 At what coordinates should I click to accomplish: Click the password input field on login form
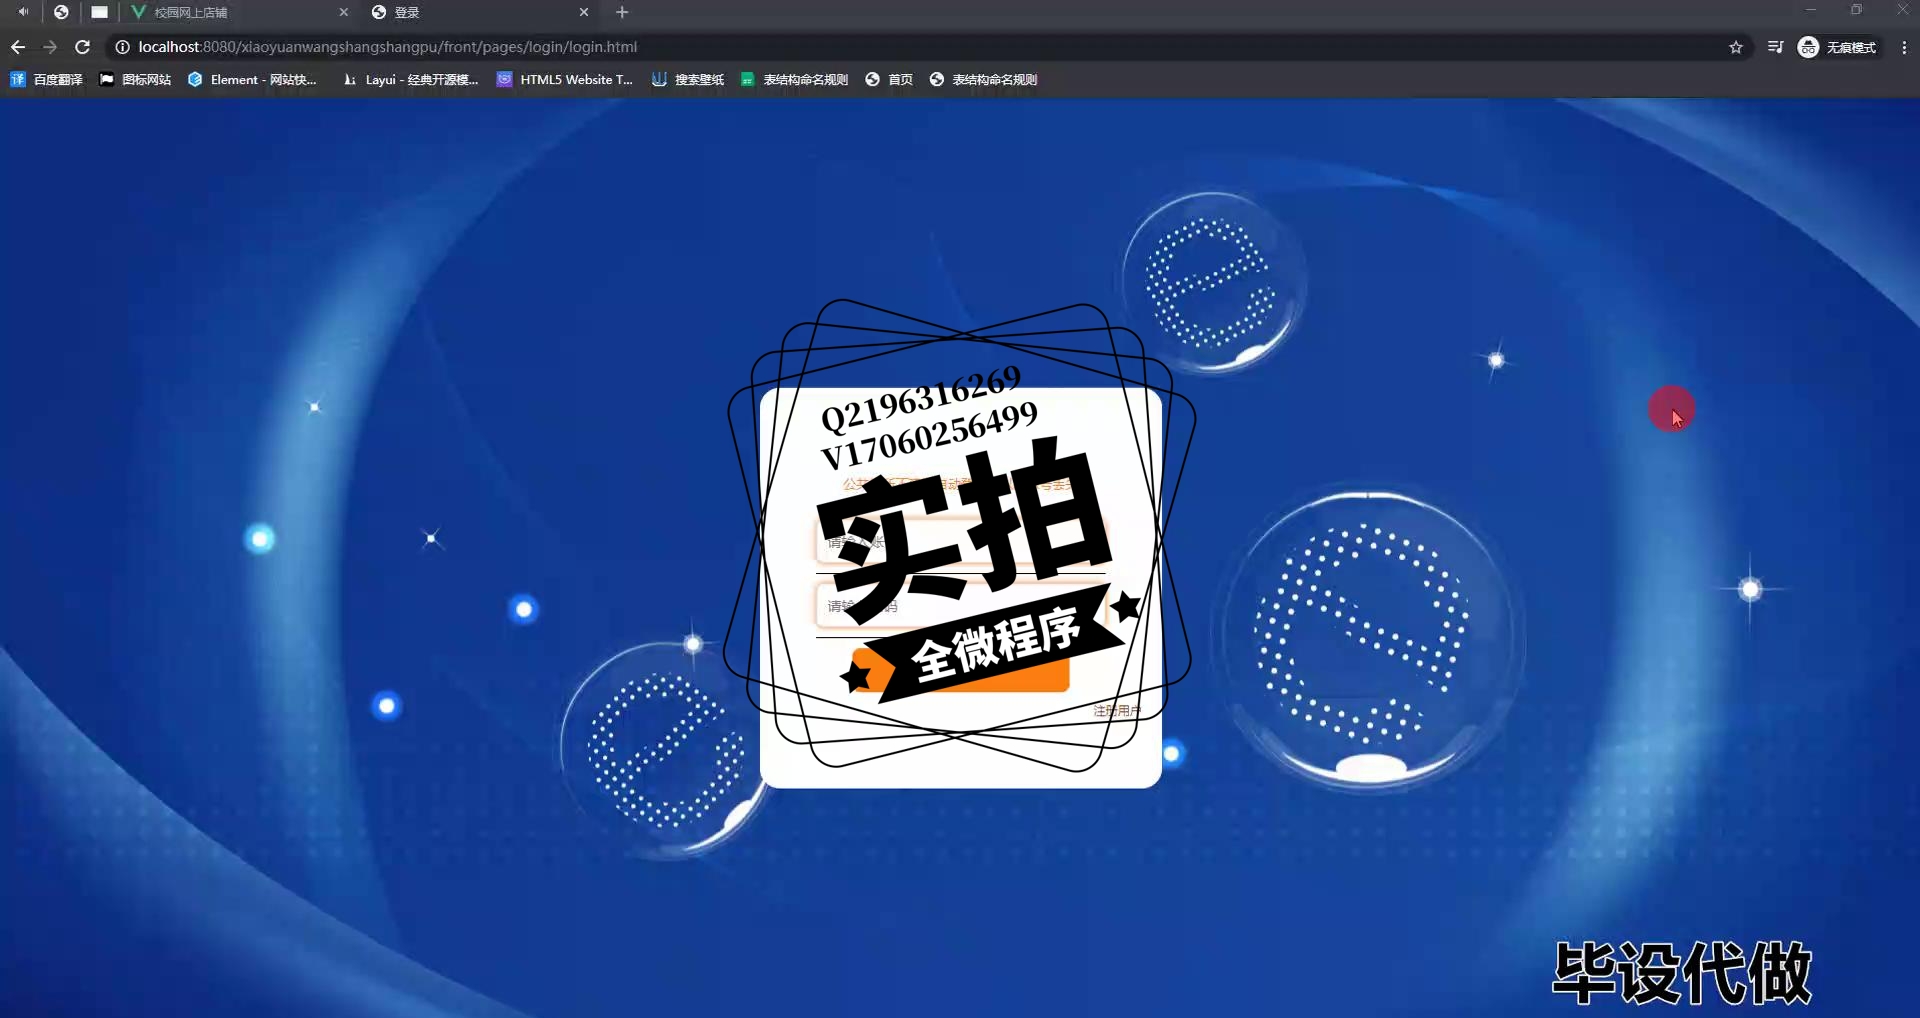pos(961,606)
